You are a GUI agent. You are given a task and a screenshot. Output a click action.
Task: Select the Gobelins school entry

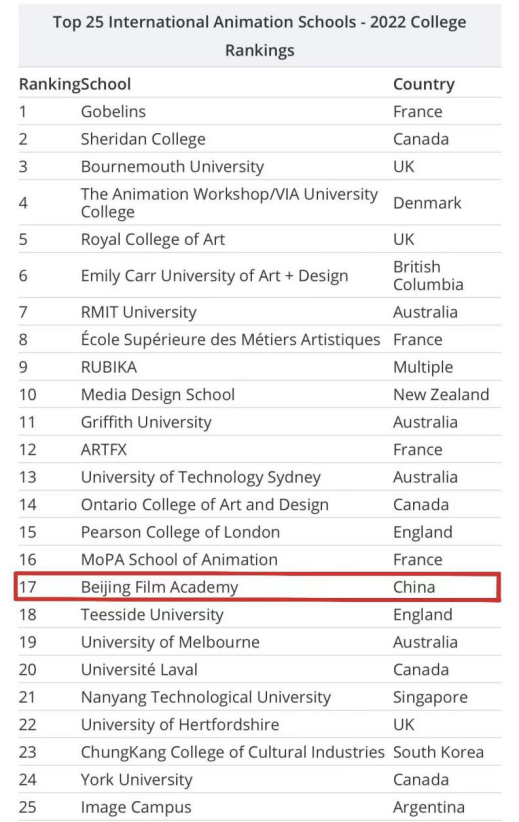(x=113, y=112)
